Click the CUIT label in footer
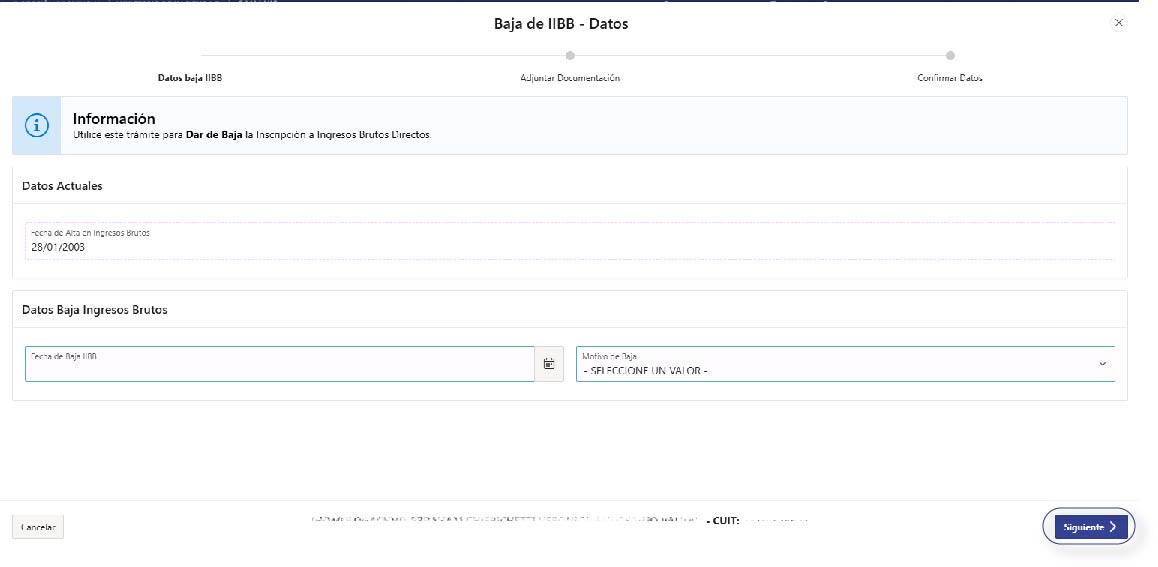 725,521
